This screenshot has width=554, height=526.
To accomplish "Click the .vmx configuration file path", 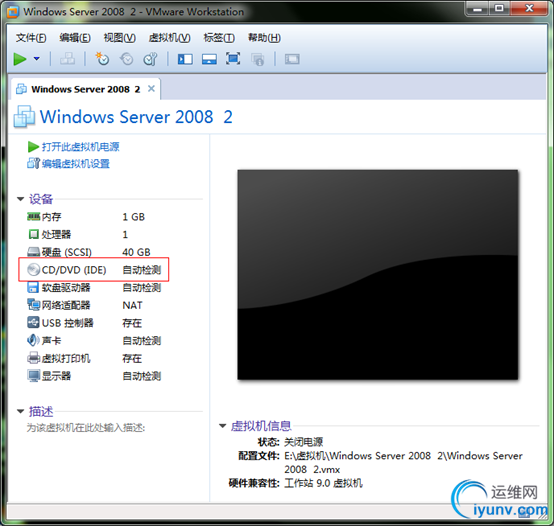I will pyautogui.click(x=403, y=462).
